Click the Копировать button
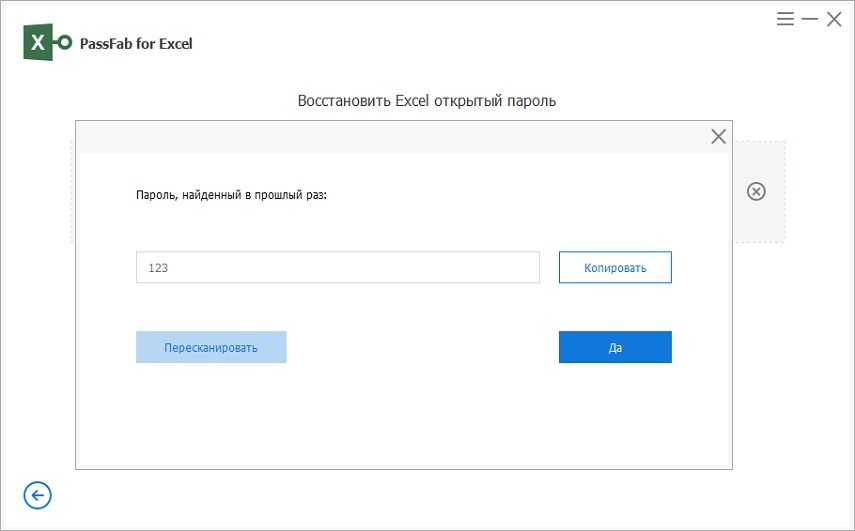 pos(615,267)
